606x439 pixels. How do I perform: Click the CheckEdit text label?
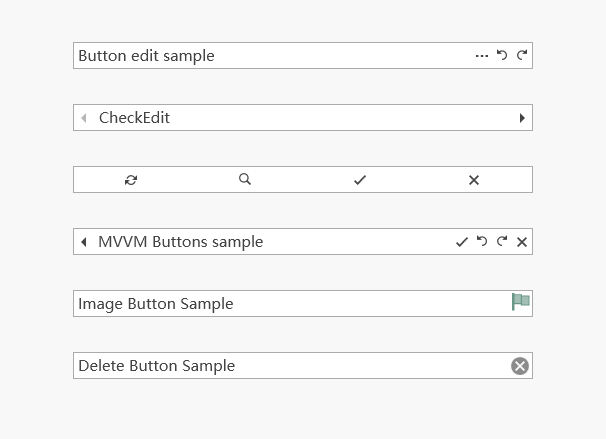135,118
